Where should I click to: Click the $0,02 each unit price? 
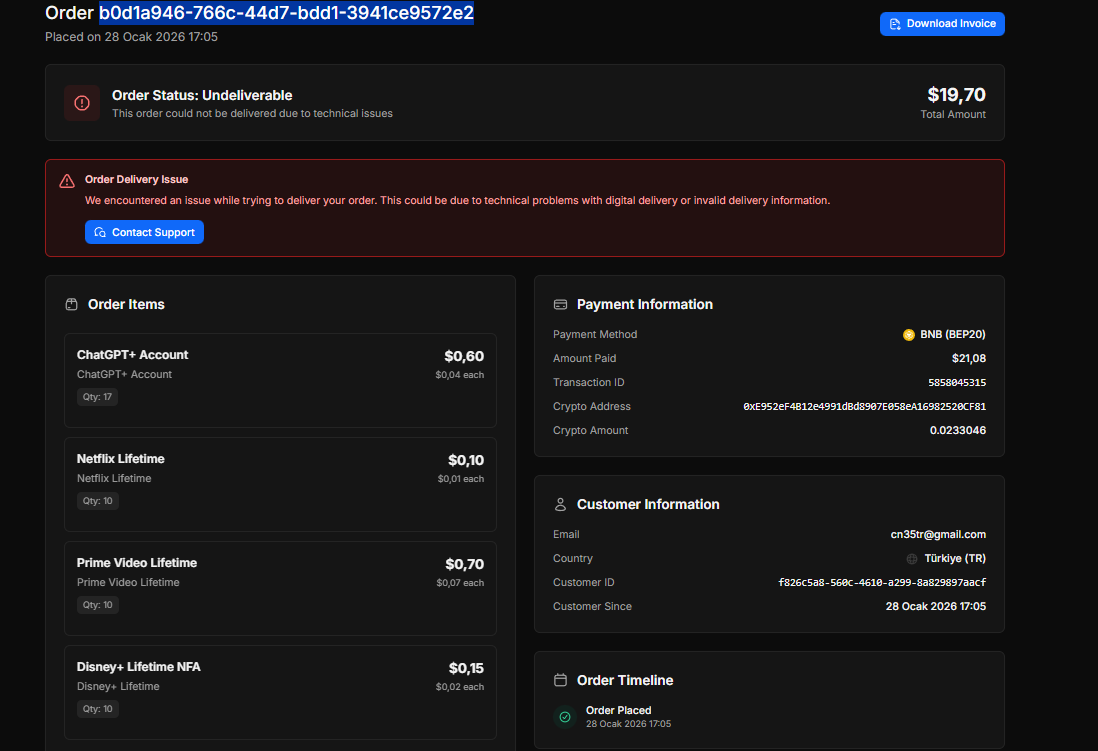click(459, 687)
